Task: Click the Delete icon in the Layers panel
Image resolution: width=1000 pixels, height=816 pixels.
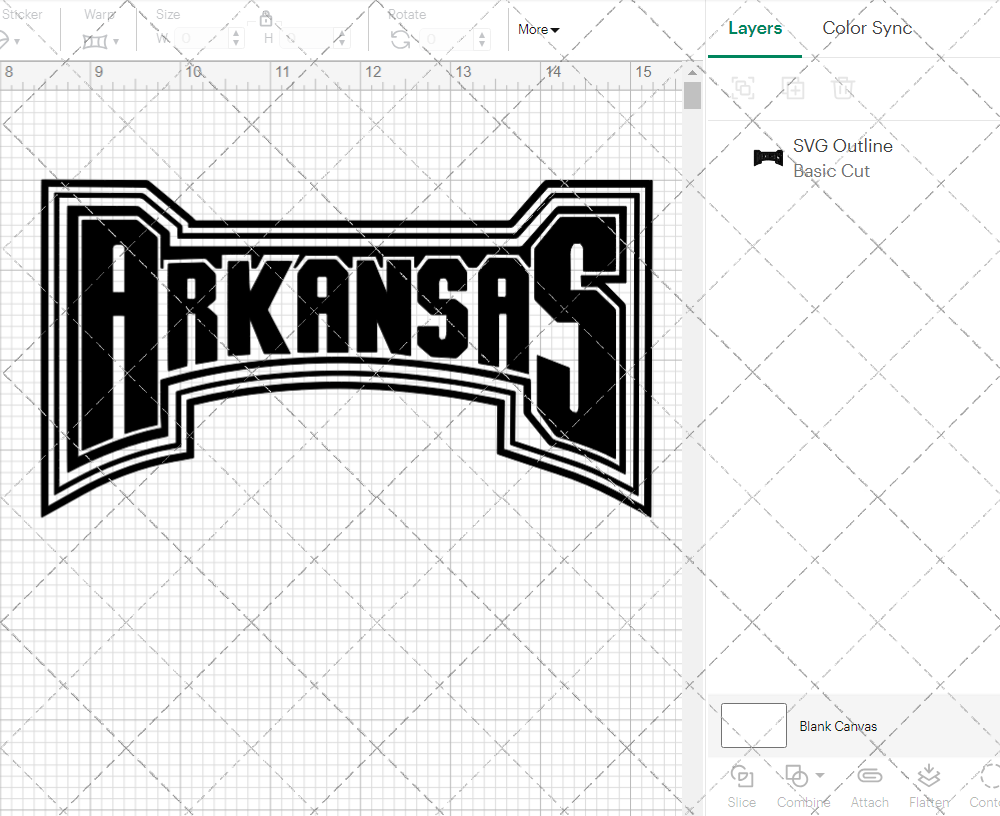Action: (843, 88)
